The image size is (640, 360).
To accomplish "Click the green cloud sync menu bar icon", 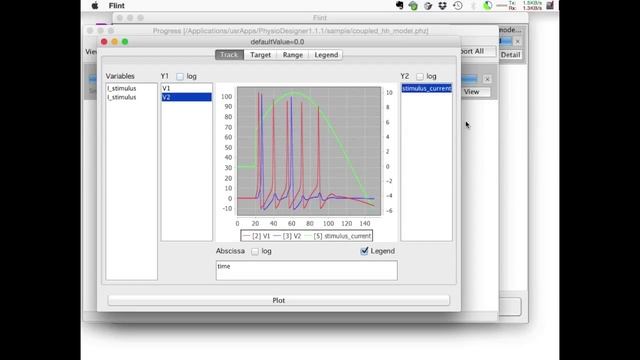I will pos(413,6).
